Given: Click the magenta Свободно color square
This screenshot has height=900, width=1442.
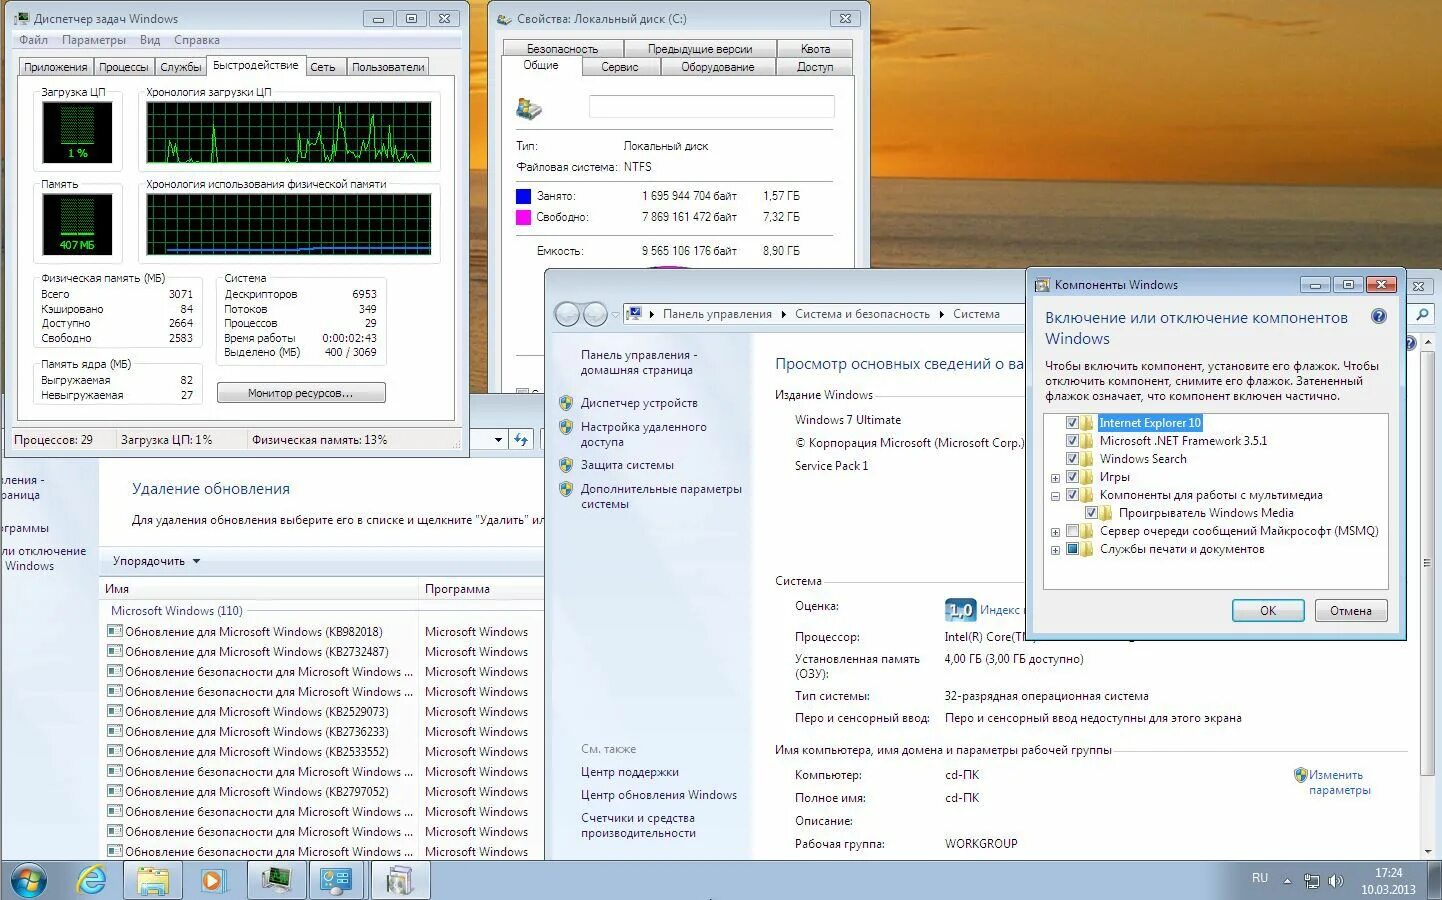Looking at the screenshot, I should 523,217.
